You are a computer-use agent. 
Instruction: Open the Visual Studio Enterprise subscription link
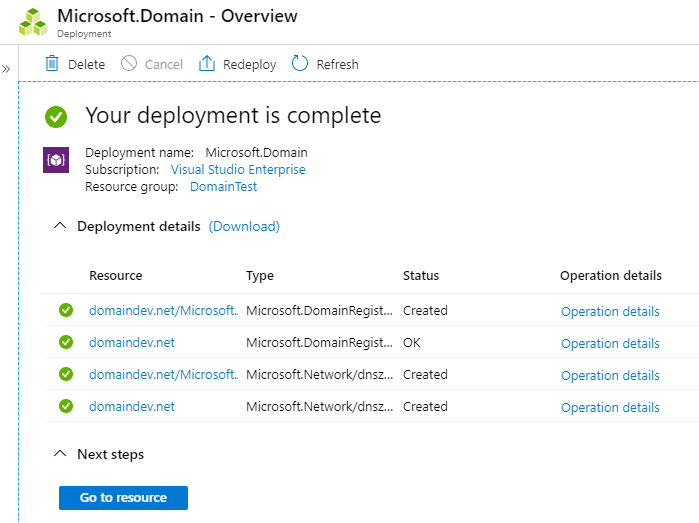(238, 170)
